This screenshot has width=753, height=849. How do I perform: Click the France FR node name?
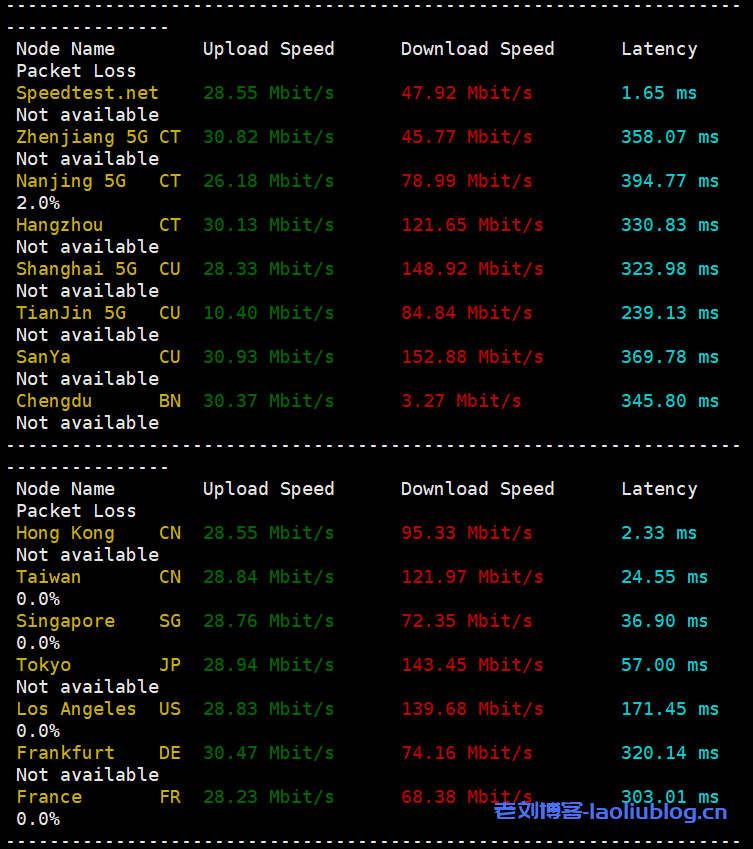[98, 797]
